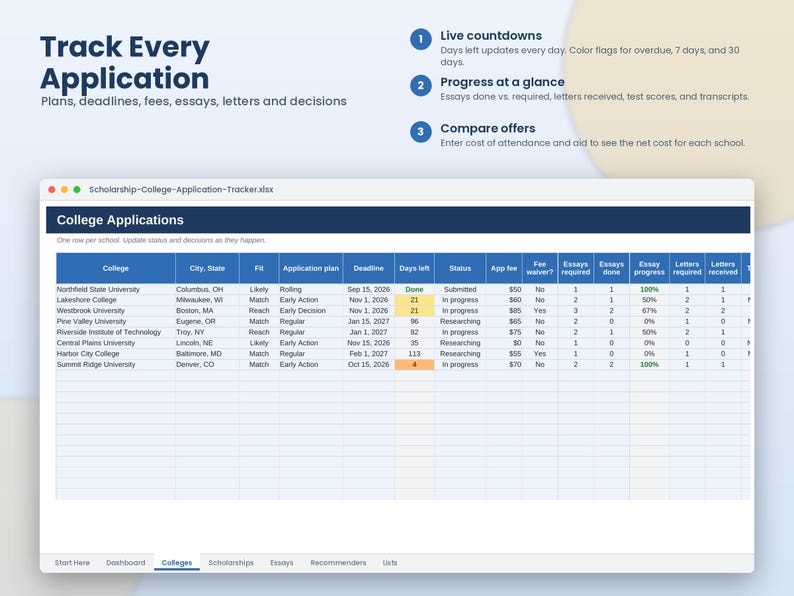Click the Progress at a glance heading
This screenshot has height=596, width=794.
(x=502, y=82)
